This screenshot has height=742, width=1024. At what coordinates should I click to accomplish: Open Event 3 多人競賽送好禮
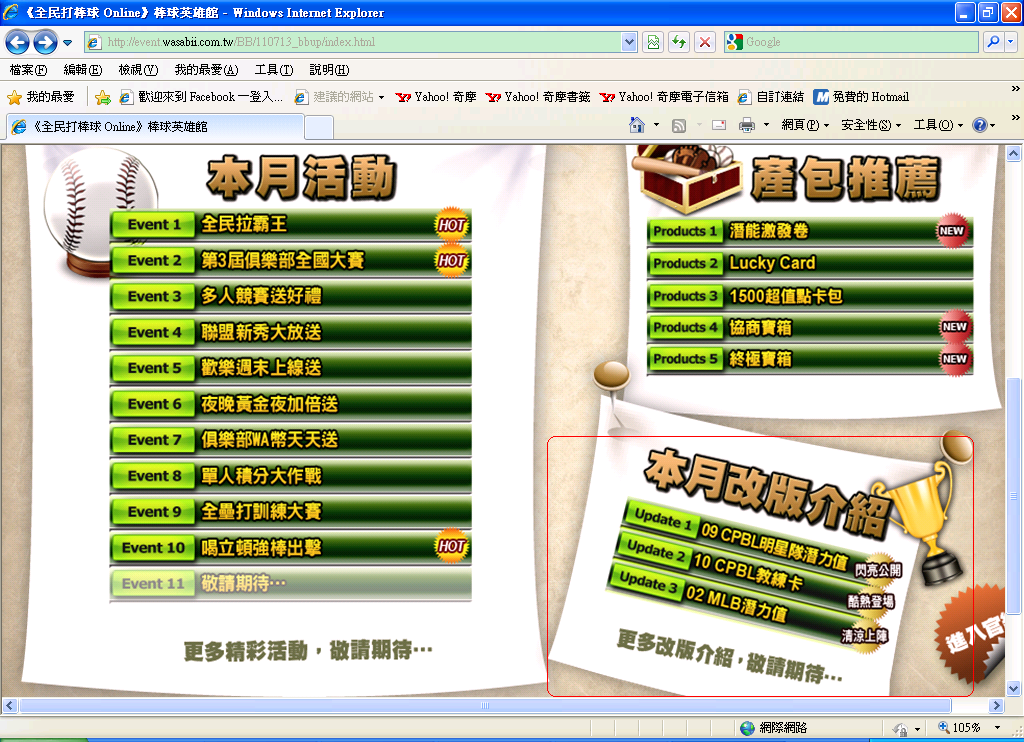[291, 297]
